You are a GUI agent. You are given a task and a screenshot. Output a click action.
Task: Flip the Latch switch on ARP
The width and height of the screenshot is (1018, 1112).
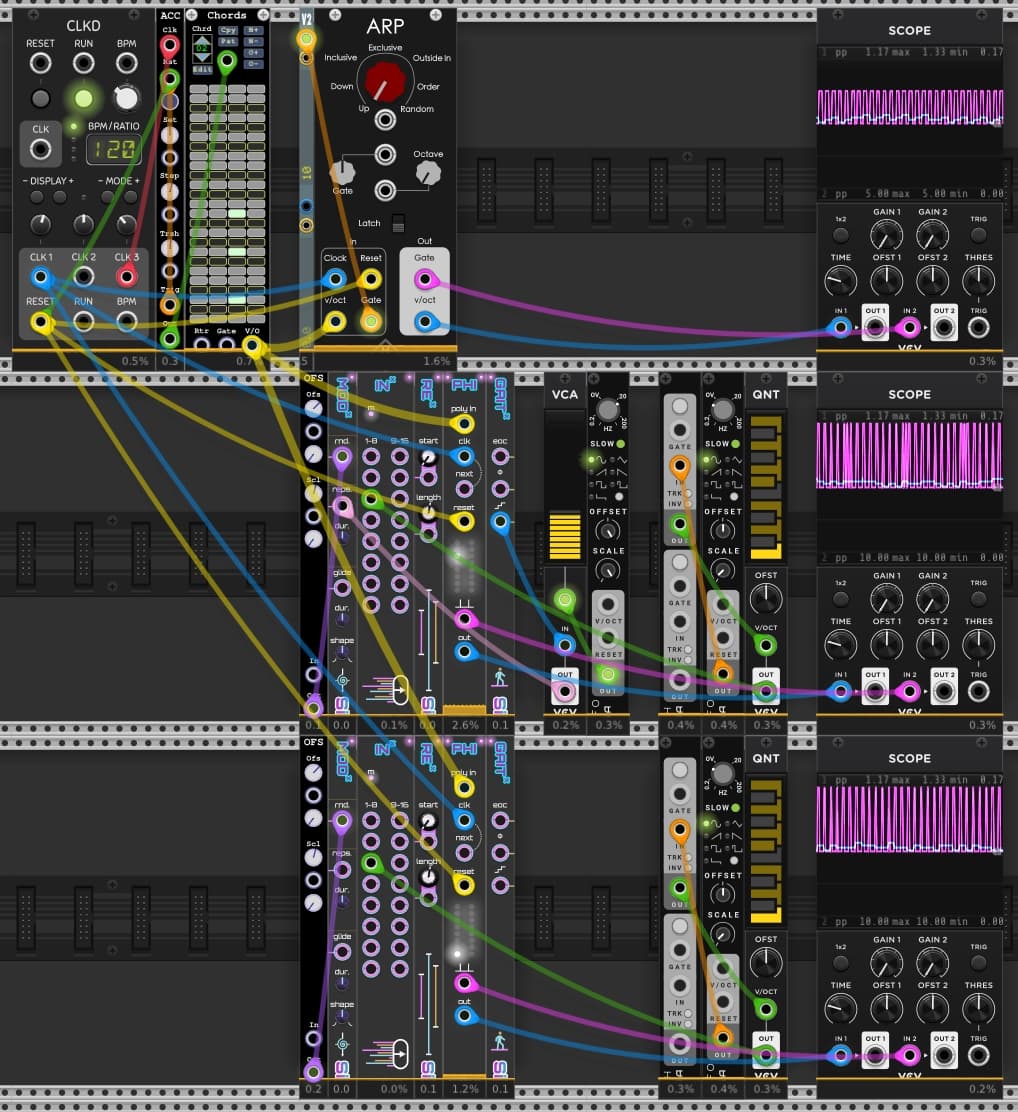click(400, 223)
